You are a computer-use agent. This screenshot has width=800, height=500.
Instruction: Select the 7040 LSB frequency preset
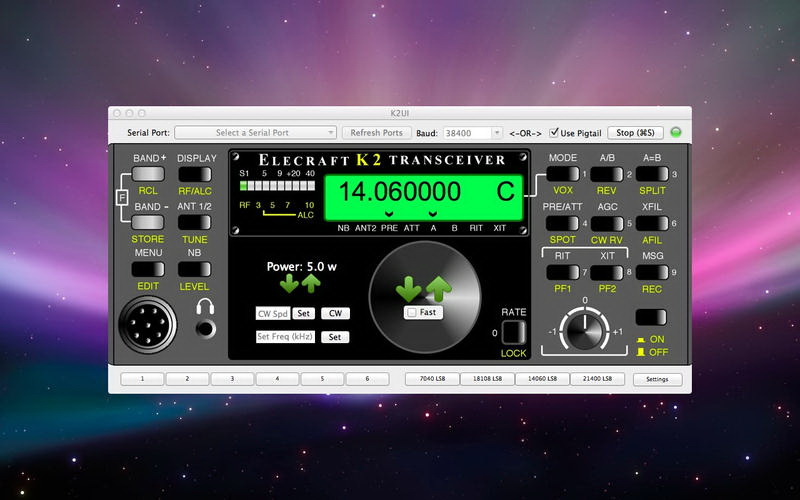(432, 379)
